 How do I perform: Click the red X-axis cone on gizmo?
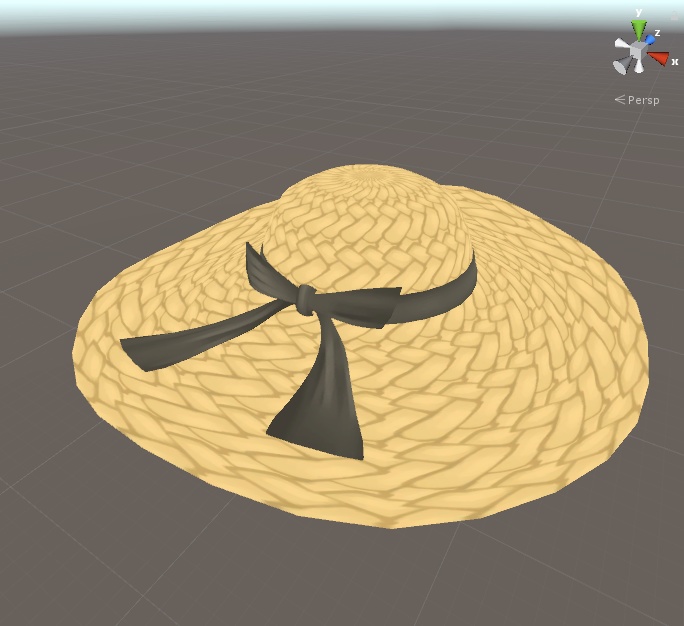(658, 58)
